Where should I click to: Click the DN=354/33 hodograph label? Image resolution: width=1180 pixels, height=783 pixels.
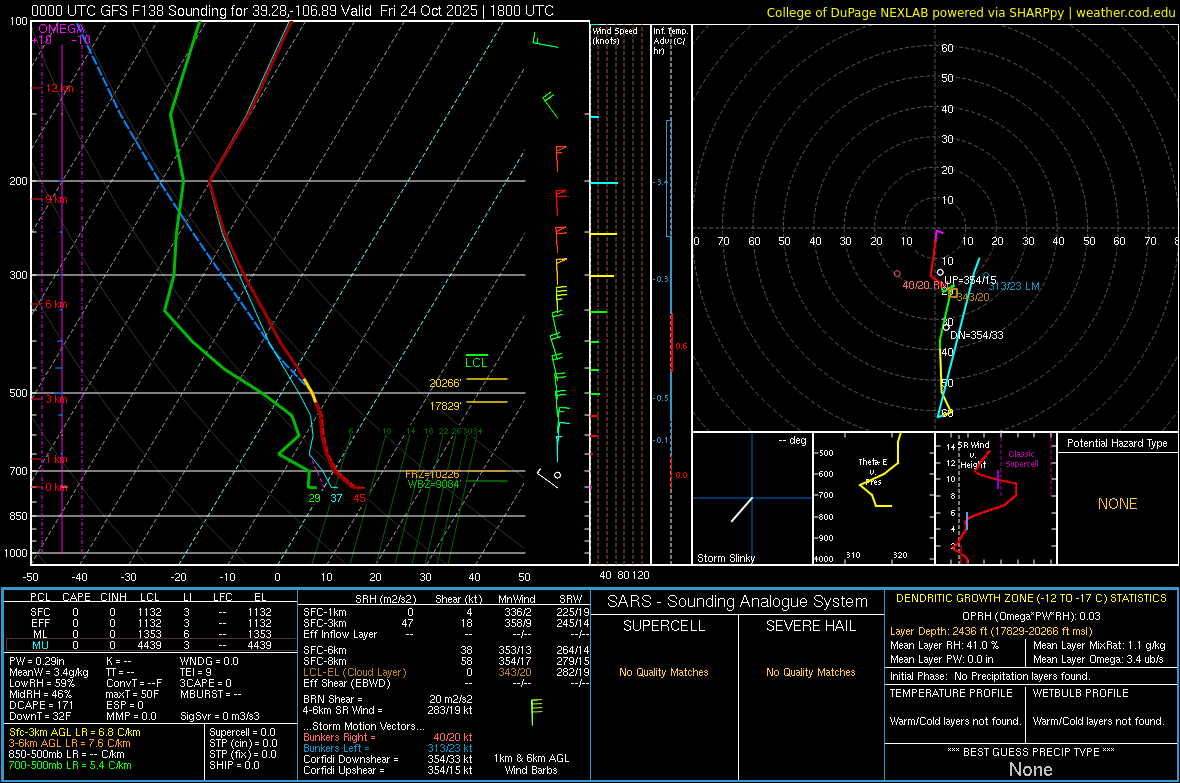(x=977, y=335)
